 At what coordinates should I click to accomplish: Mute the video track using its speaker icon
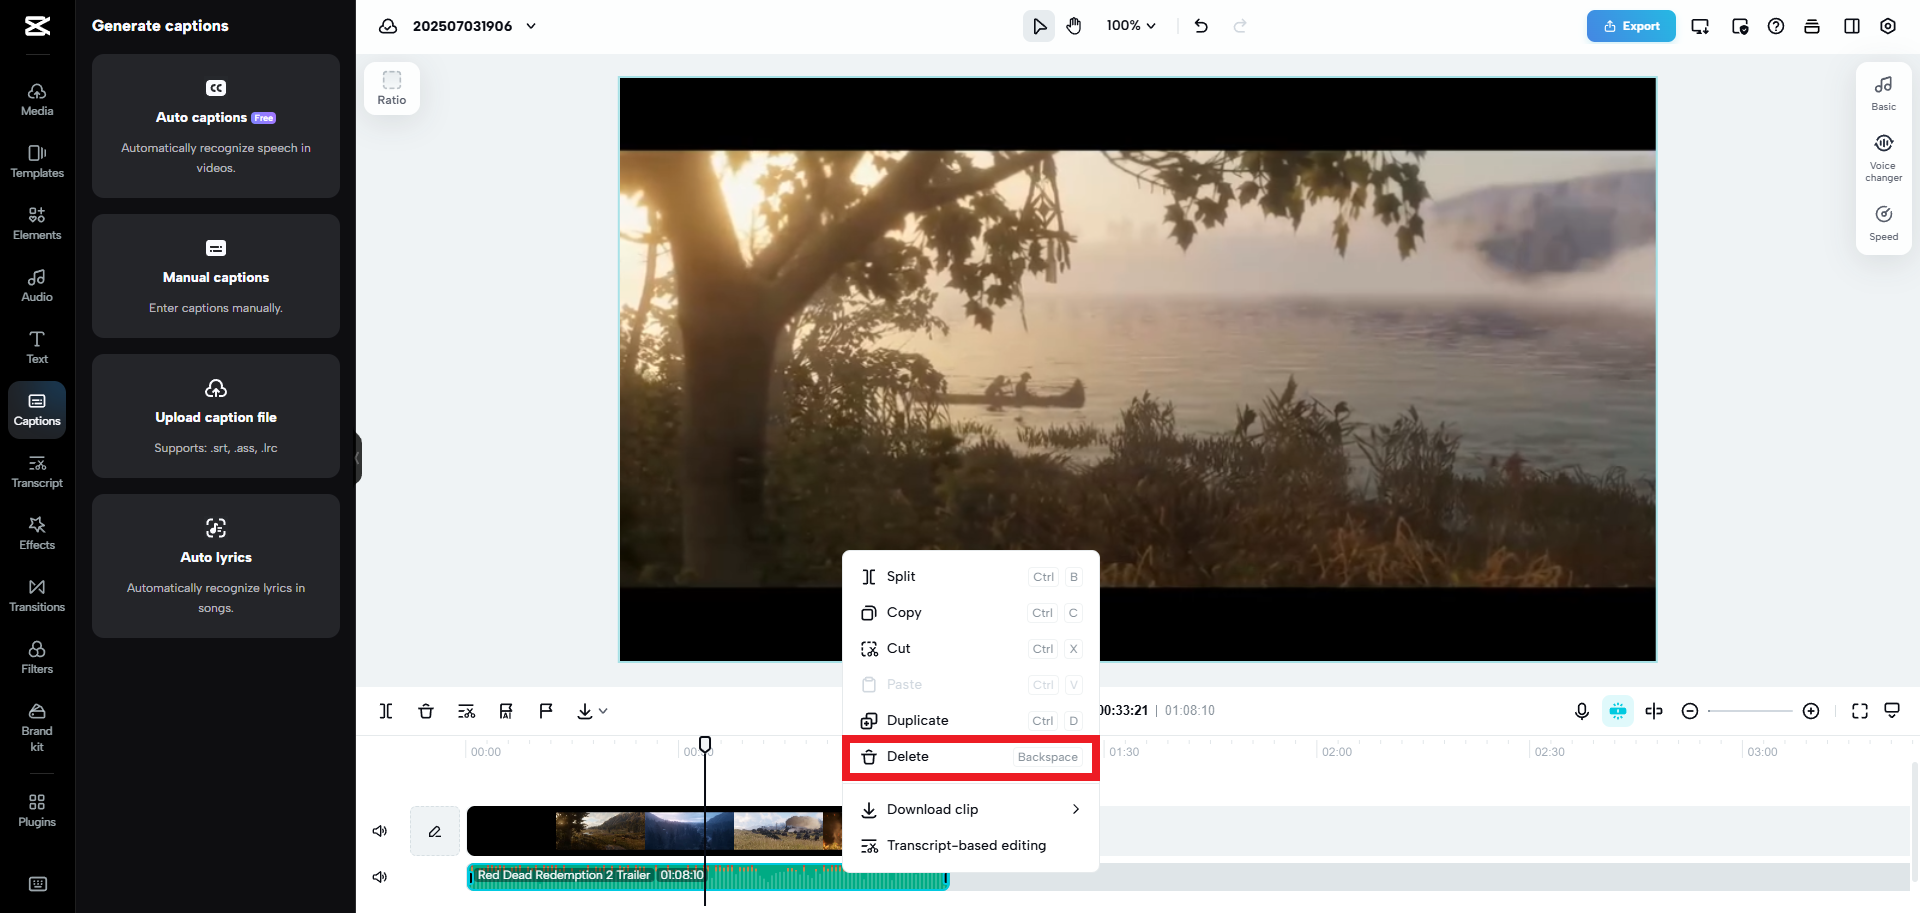click(x=380, y=831)
